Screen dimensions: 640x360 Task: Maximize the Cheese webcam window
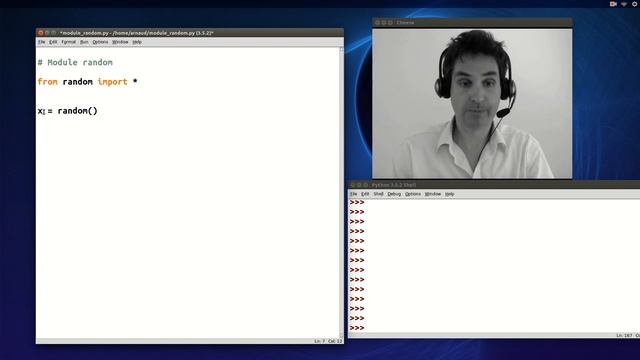point(390,22)
